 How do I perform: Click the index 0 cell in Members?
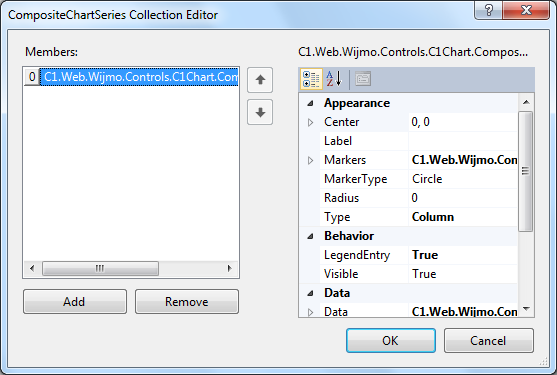[x=32, y=77]
